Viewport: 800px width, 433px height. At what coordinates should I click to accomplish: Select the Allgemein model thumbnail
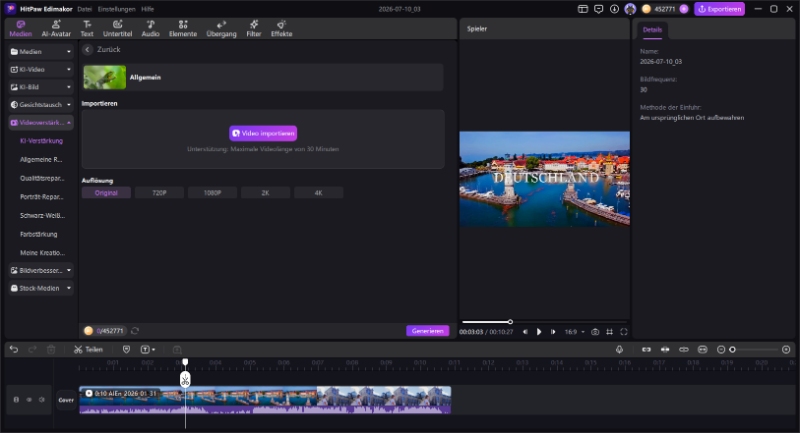tap(105, 78)
